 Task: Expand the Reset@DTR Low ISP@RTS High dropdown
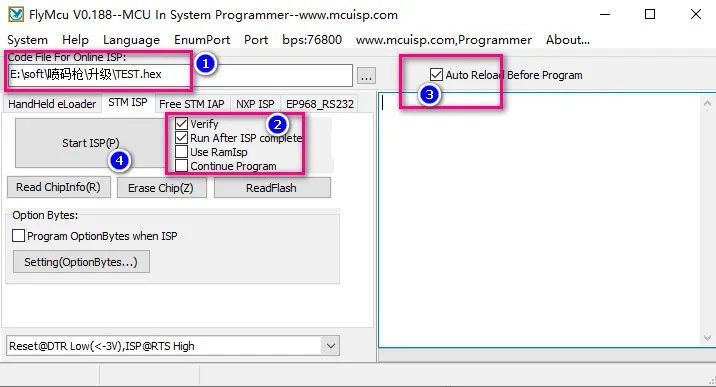coord(331,346)
